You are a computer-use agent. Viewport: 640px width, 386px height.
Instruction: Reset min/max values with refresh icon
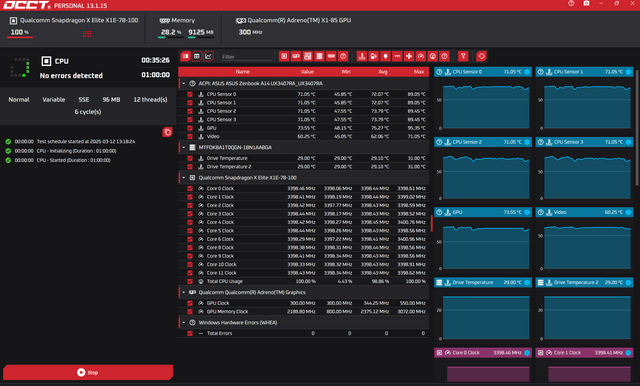pos(481,56)
